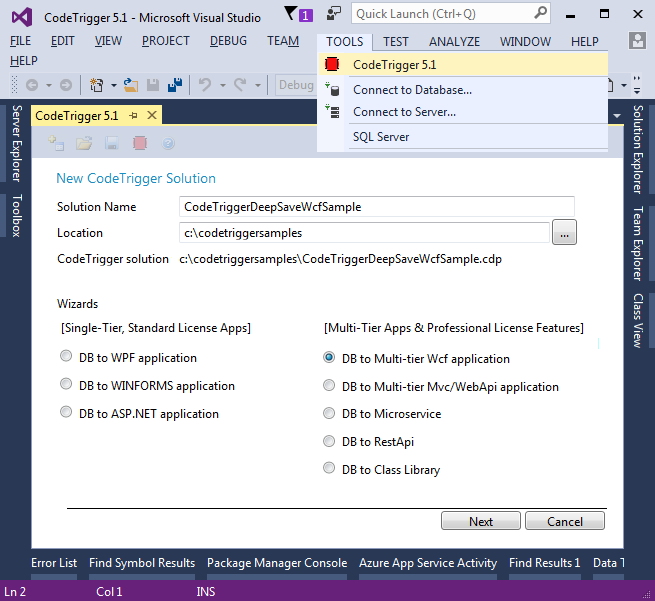Click the feedback icon beside Quick Launch
The height and width of the screenshot is (601, 655).
(x=332, y=13)
